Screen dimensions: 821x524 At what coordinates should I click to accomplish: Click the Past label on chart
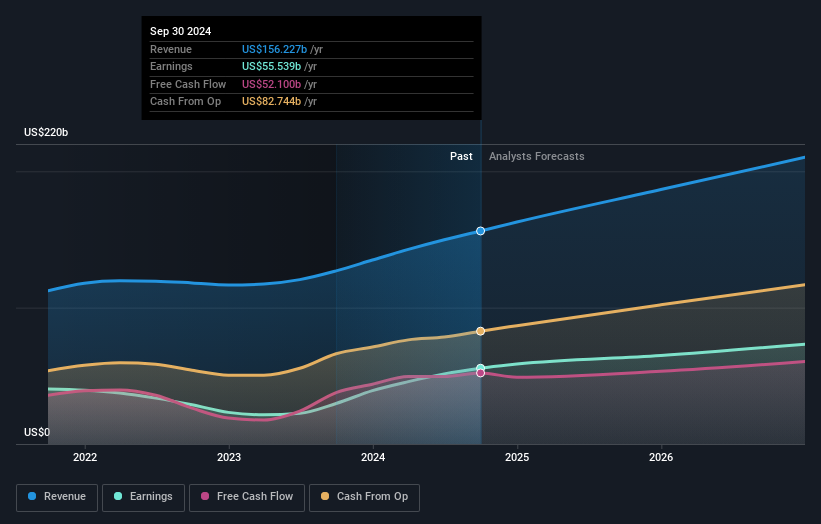point(461,156)
